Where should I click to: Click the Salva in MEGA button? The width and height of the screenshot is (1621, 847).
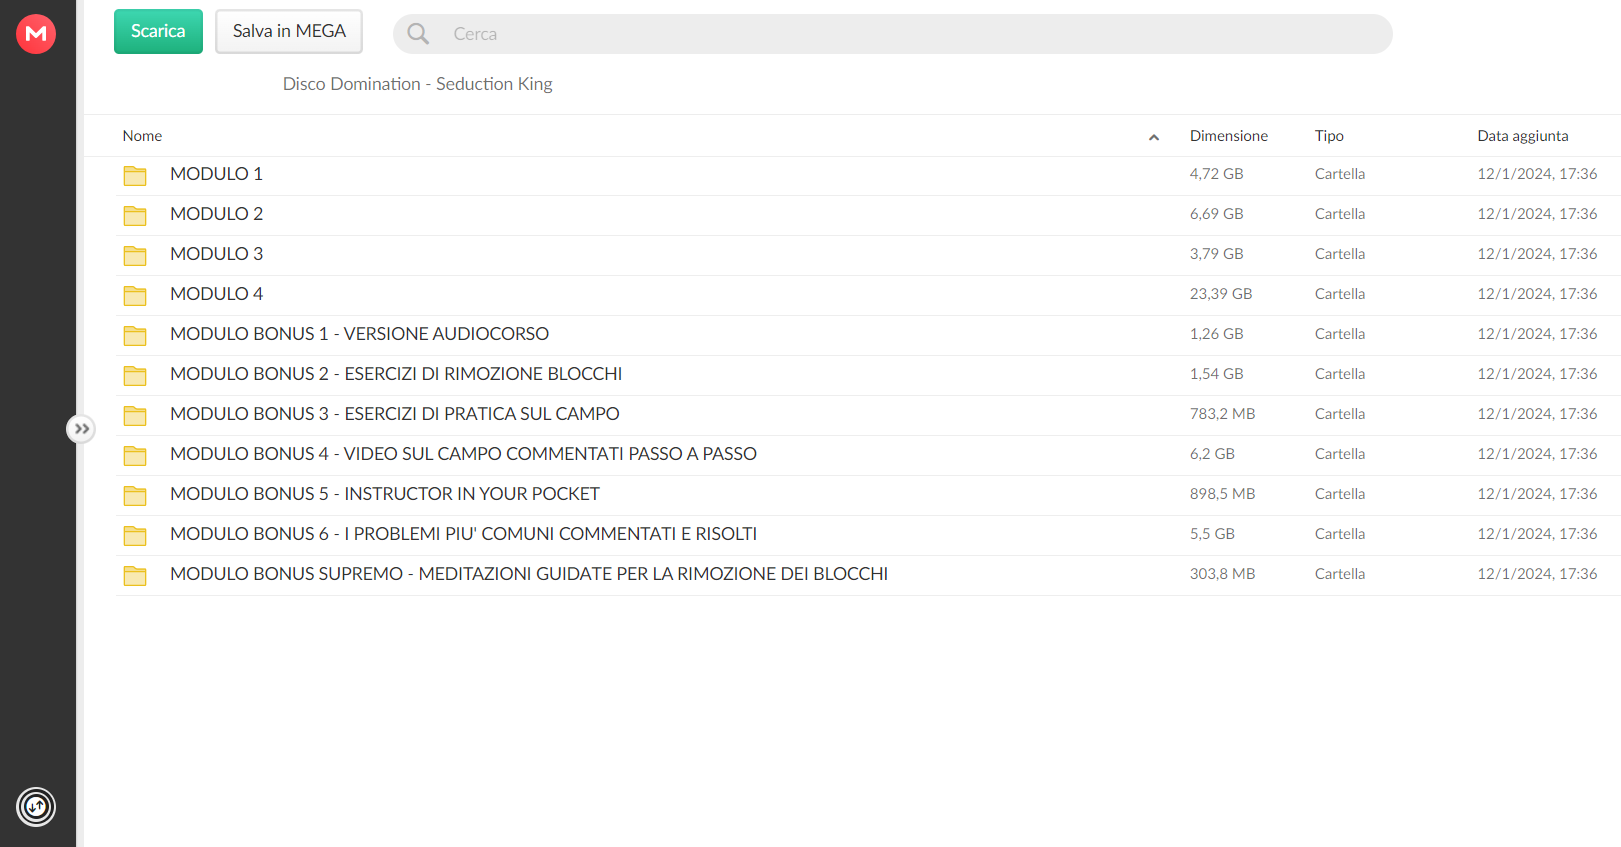tap(289, 31)
